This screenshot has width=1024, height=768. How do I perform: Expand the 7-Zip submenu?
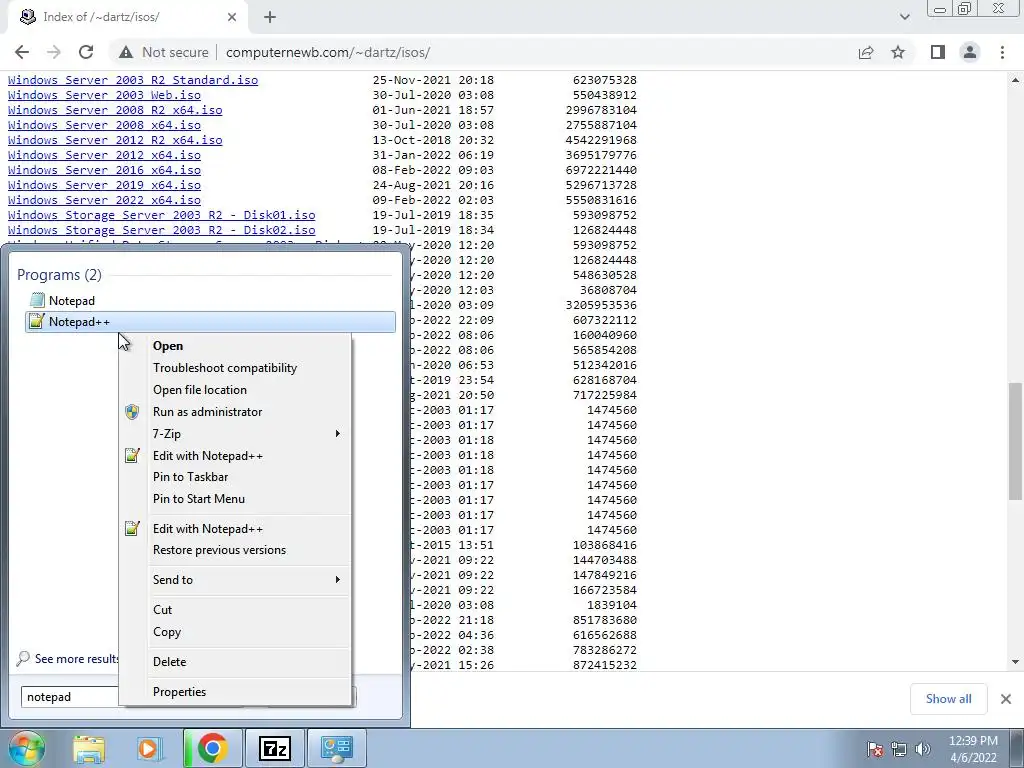tap(235, 434)
